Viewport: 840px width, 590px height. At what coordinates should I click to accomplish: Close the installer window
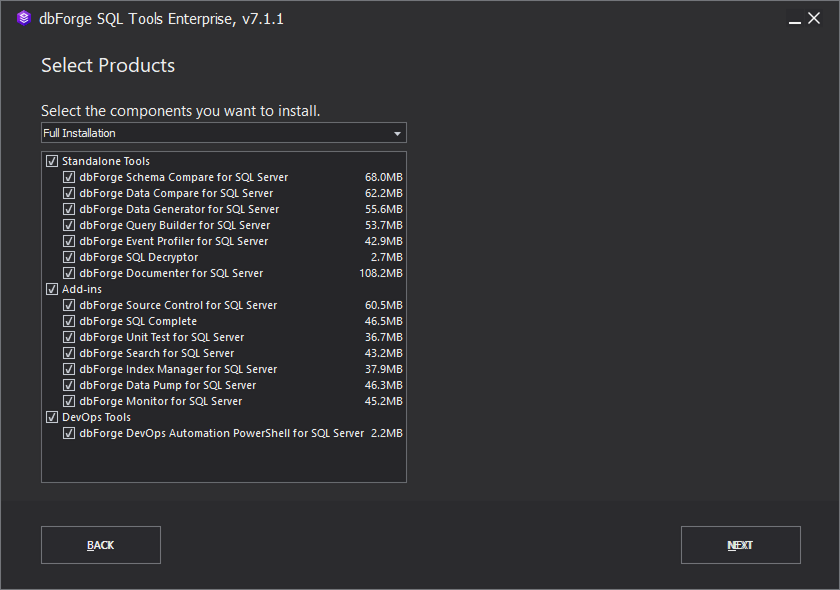pyautogui.click(x=814, y=18)
